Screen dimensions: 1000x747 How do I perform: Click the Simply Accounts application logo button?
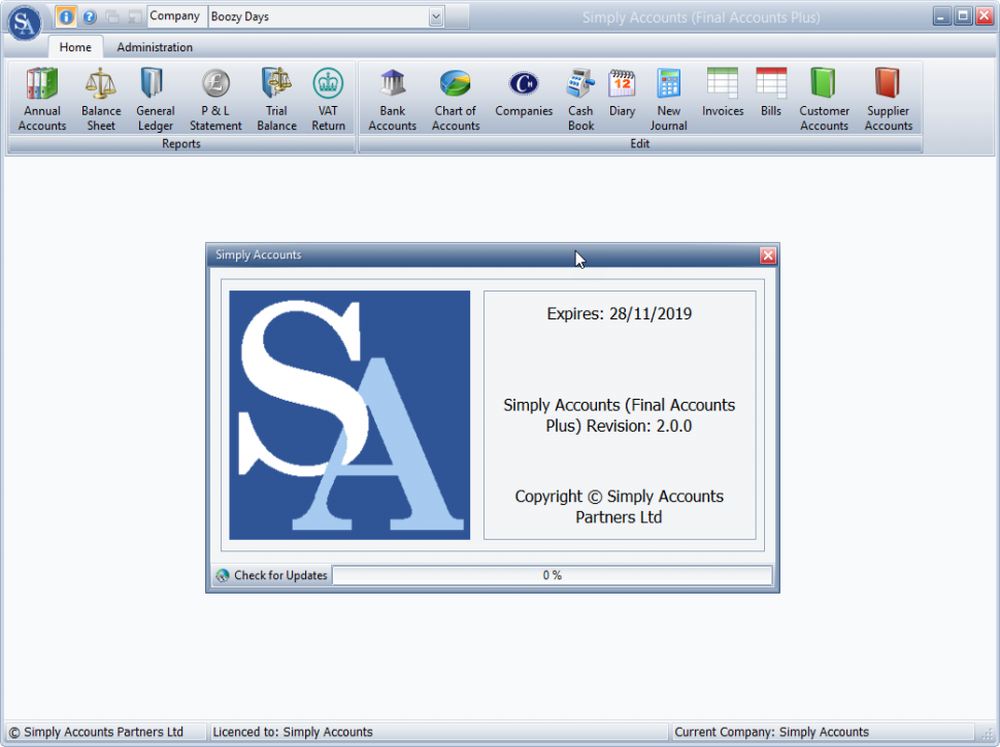(x=24, y=22)
